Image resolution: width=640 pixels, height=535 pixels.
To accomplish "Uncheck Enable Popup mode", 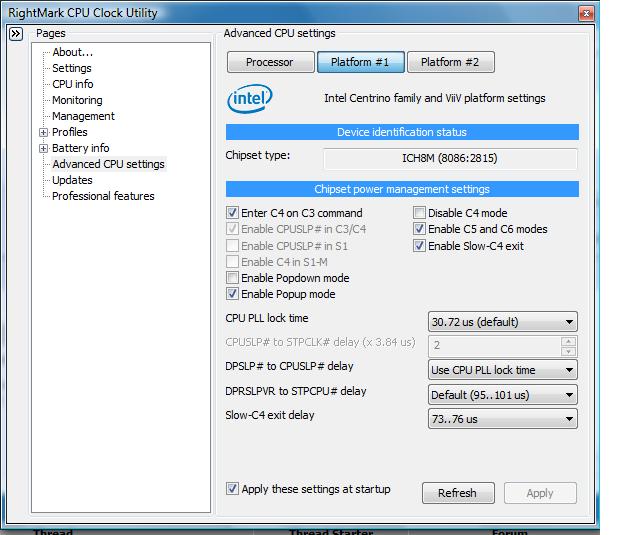I will click(x=232, y=294).
